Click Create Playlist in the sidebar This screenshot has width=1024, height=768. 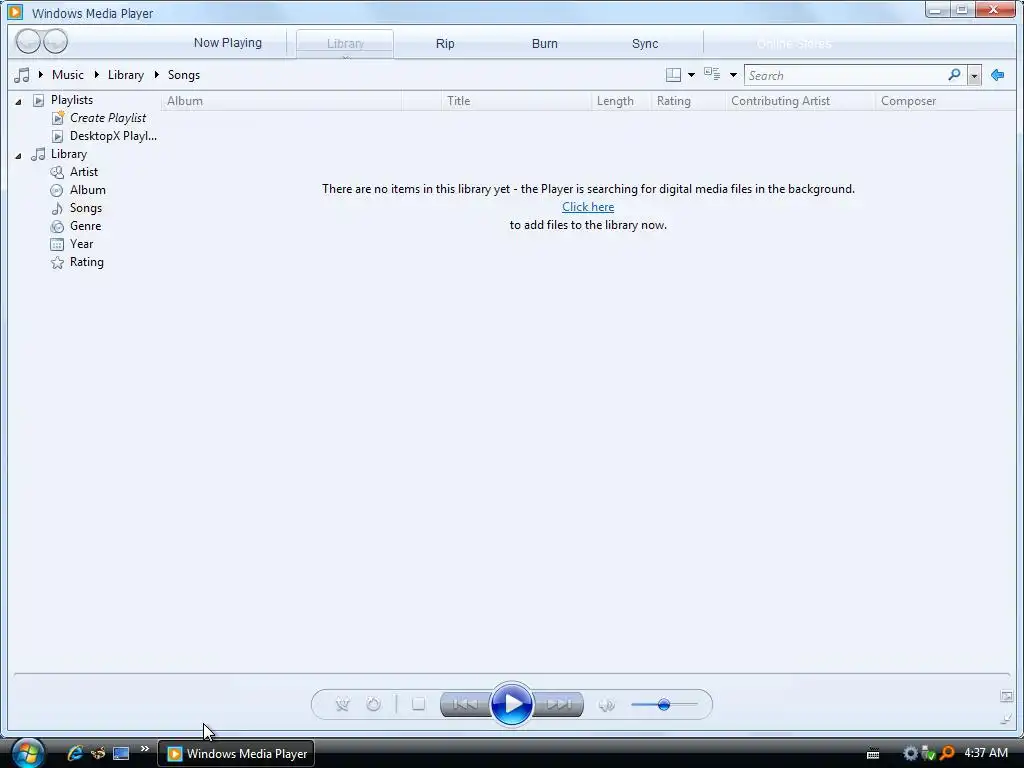[108, 118]
